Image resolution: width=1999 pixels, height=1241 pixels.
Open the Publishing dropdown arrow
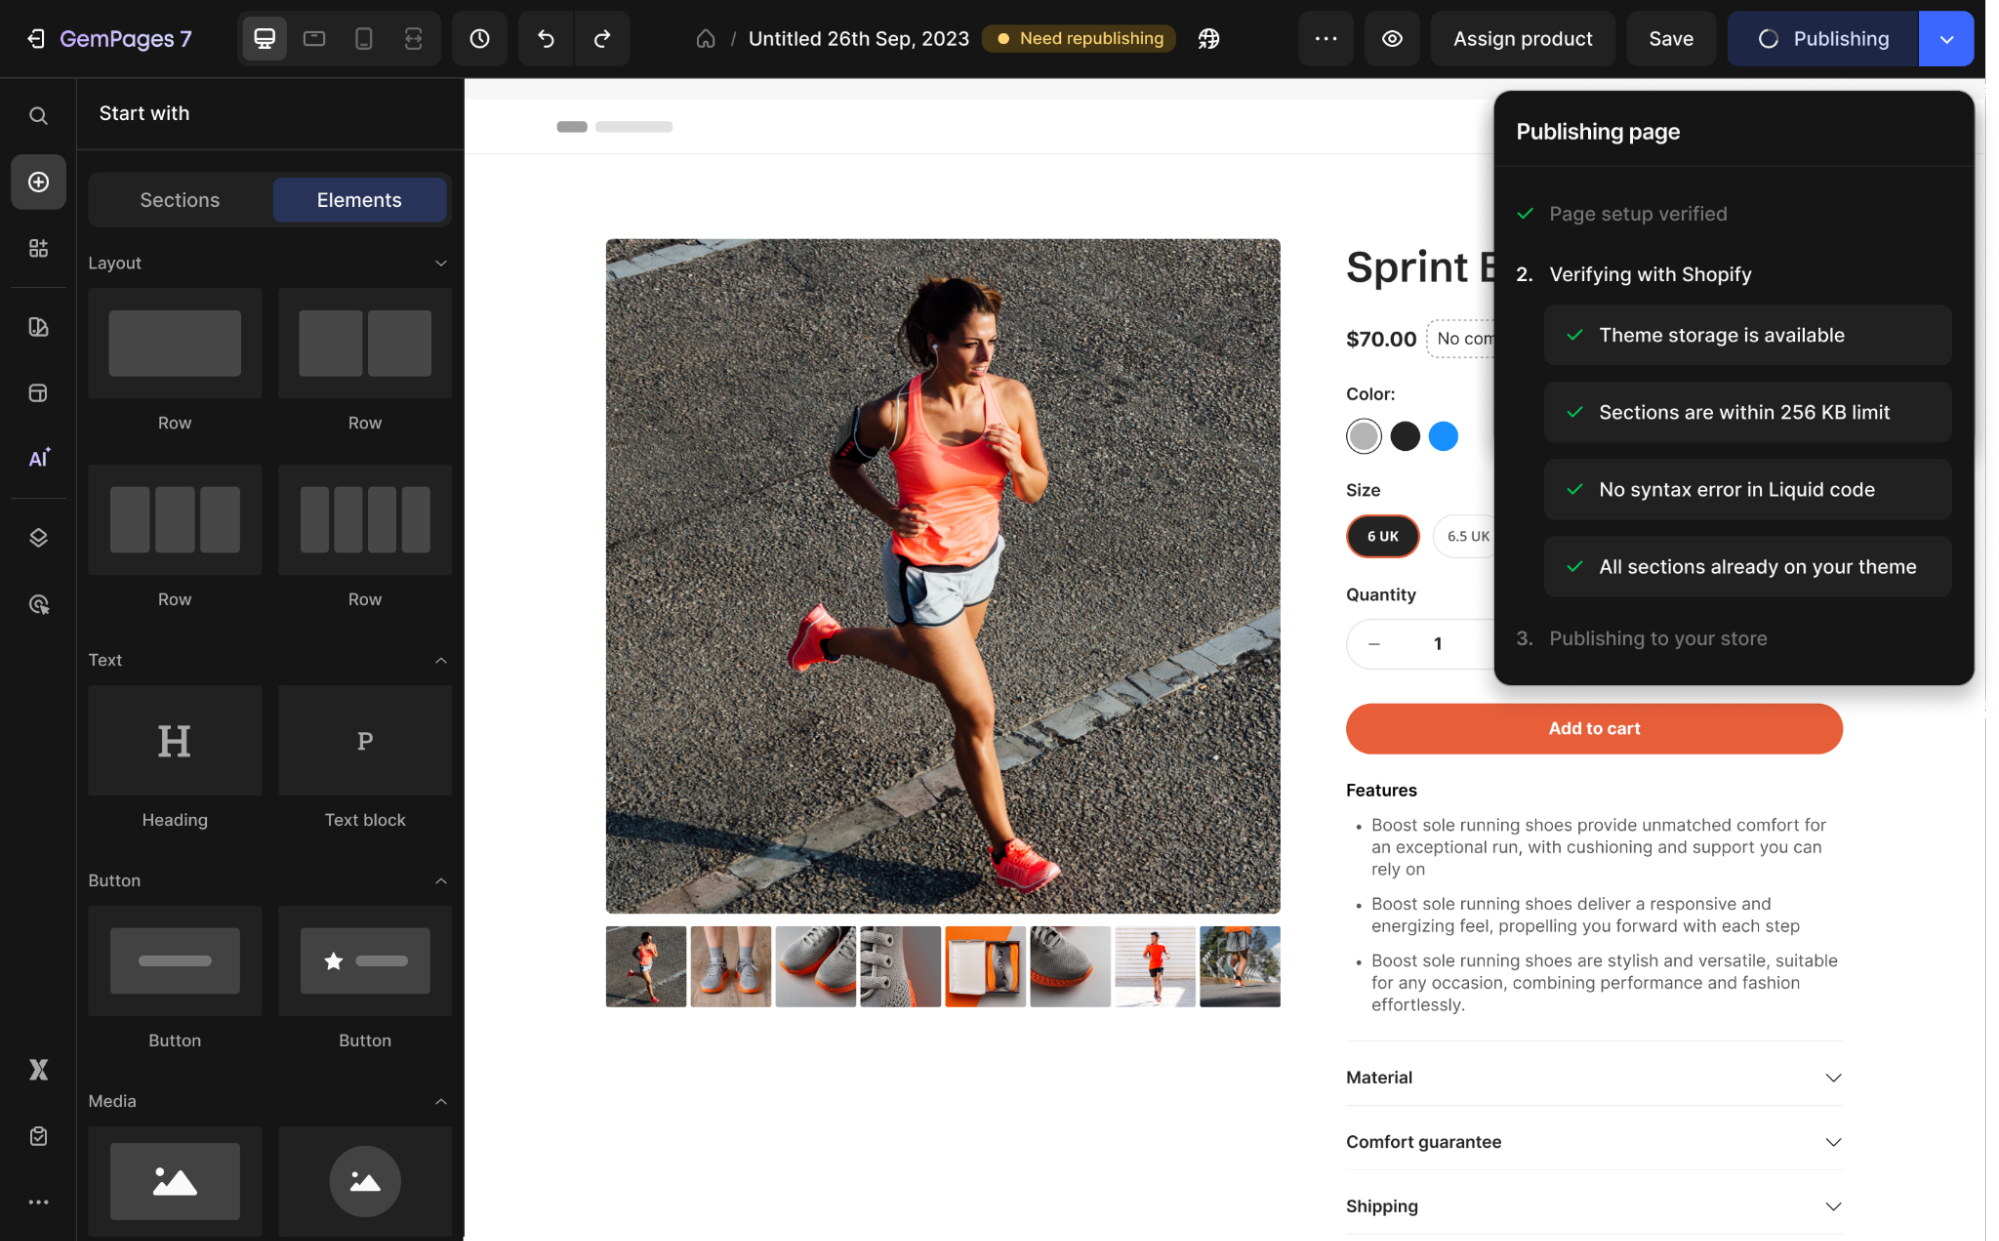1946,39
